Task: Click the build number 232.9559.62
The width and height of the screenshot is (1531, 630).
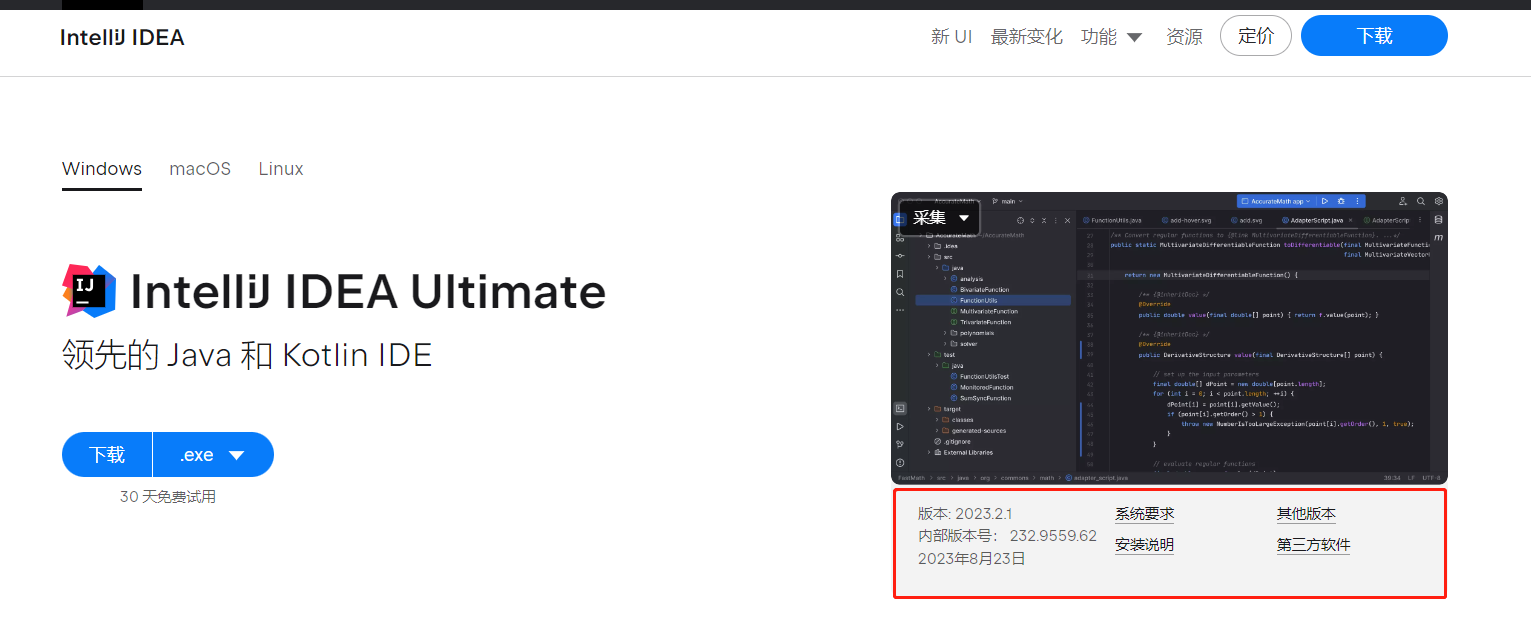Action: (1053, 536)
